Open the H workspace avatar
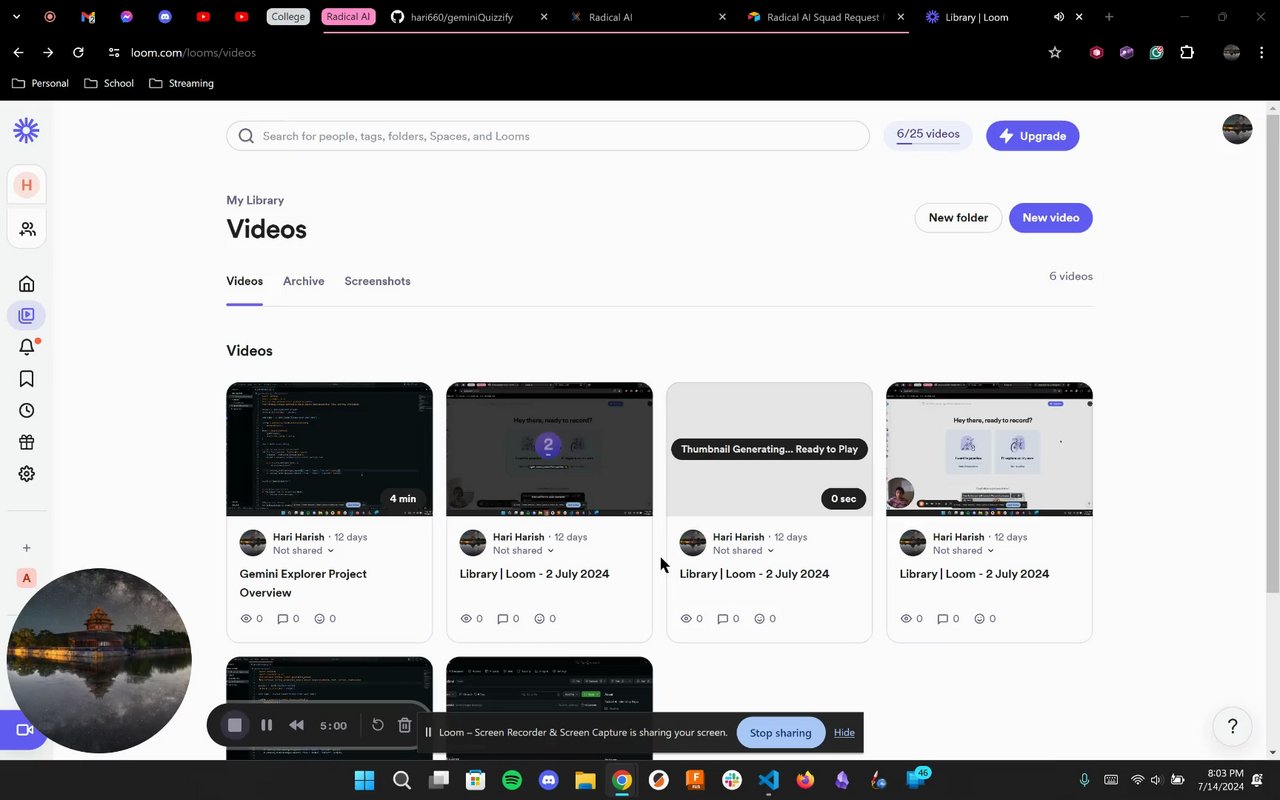Image resolution: width=1280 pixels, height=800 pixels. [27, 185]
